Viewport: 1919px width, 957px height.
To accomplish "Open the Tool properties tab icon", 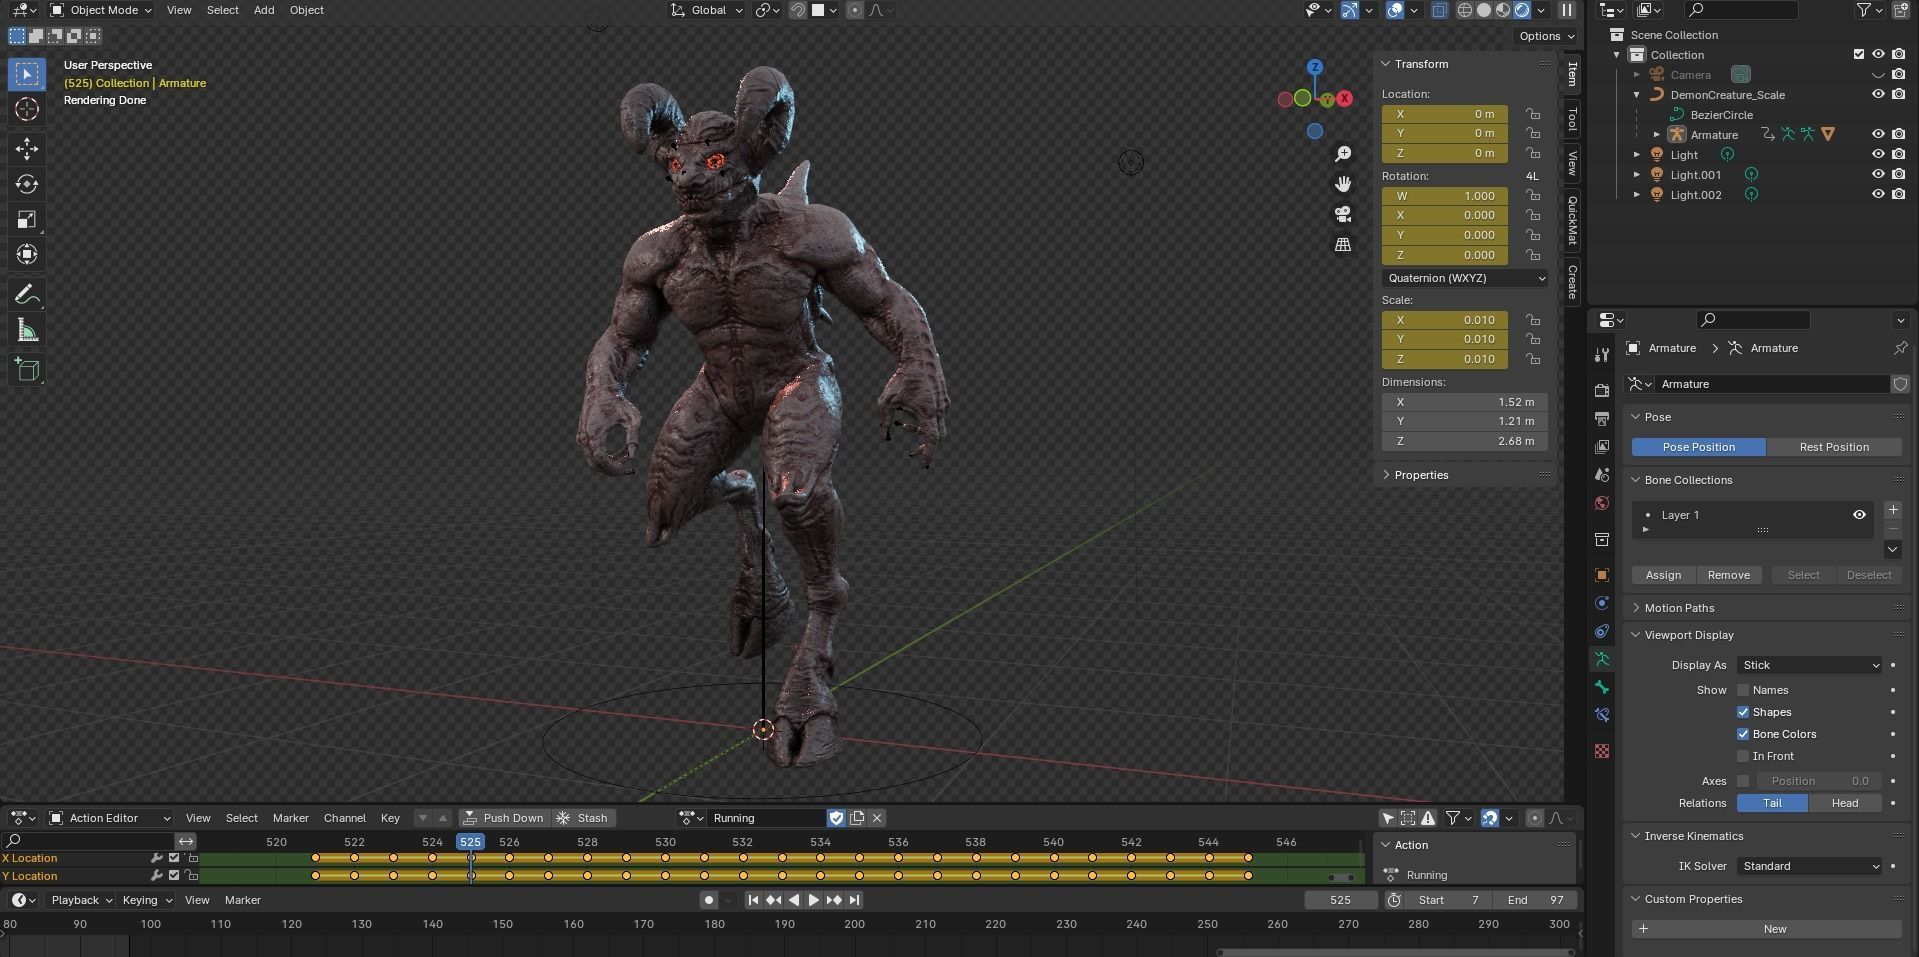I will click(1602, 355).
